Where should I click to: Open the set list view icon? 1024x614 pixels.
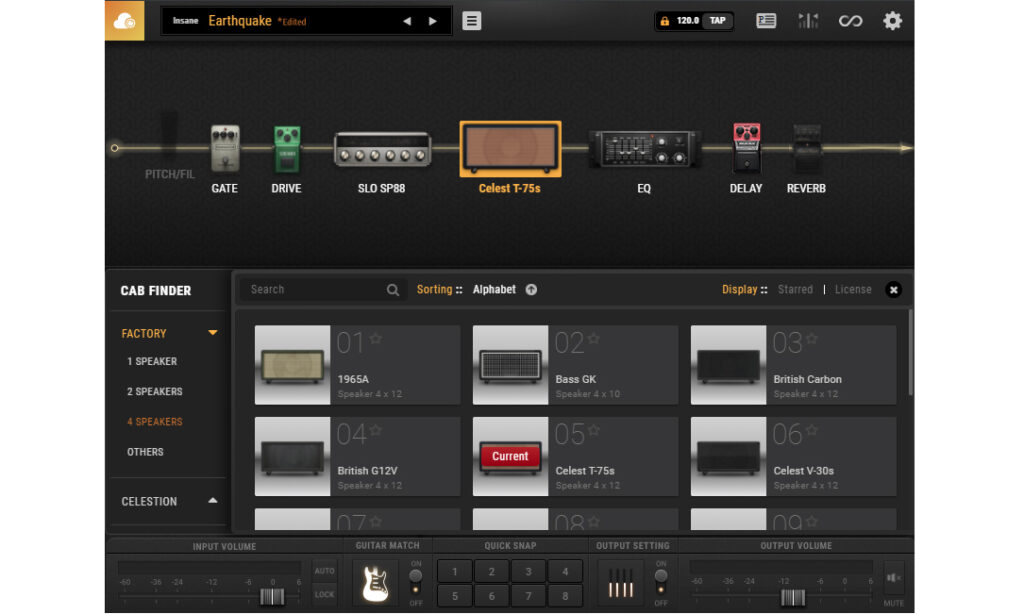(x=765, y=21)
